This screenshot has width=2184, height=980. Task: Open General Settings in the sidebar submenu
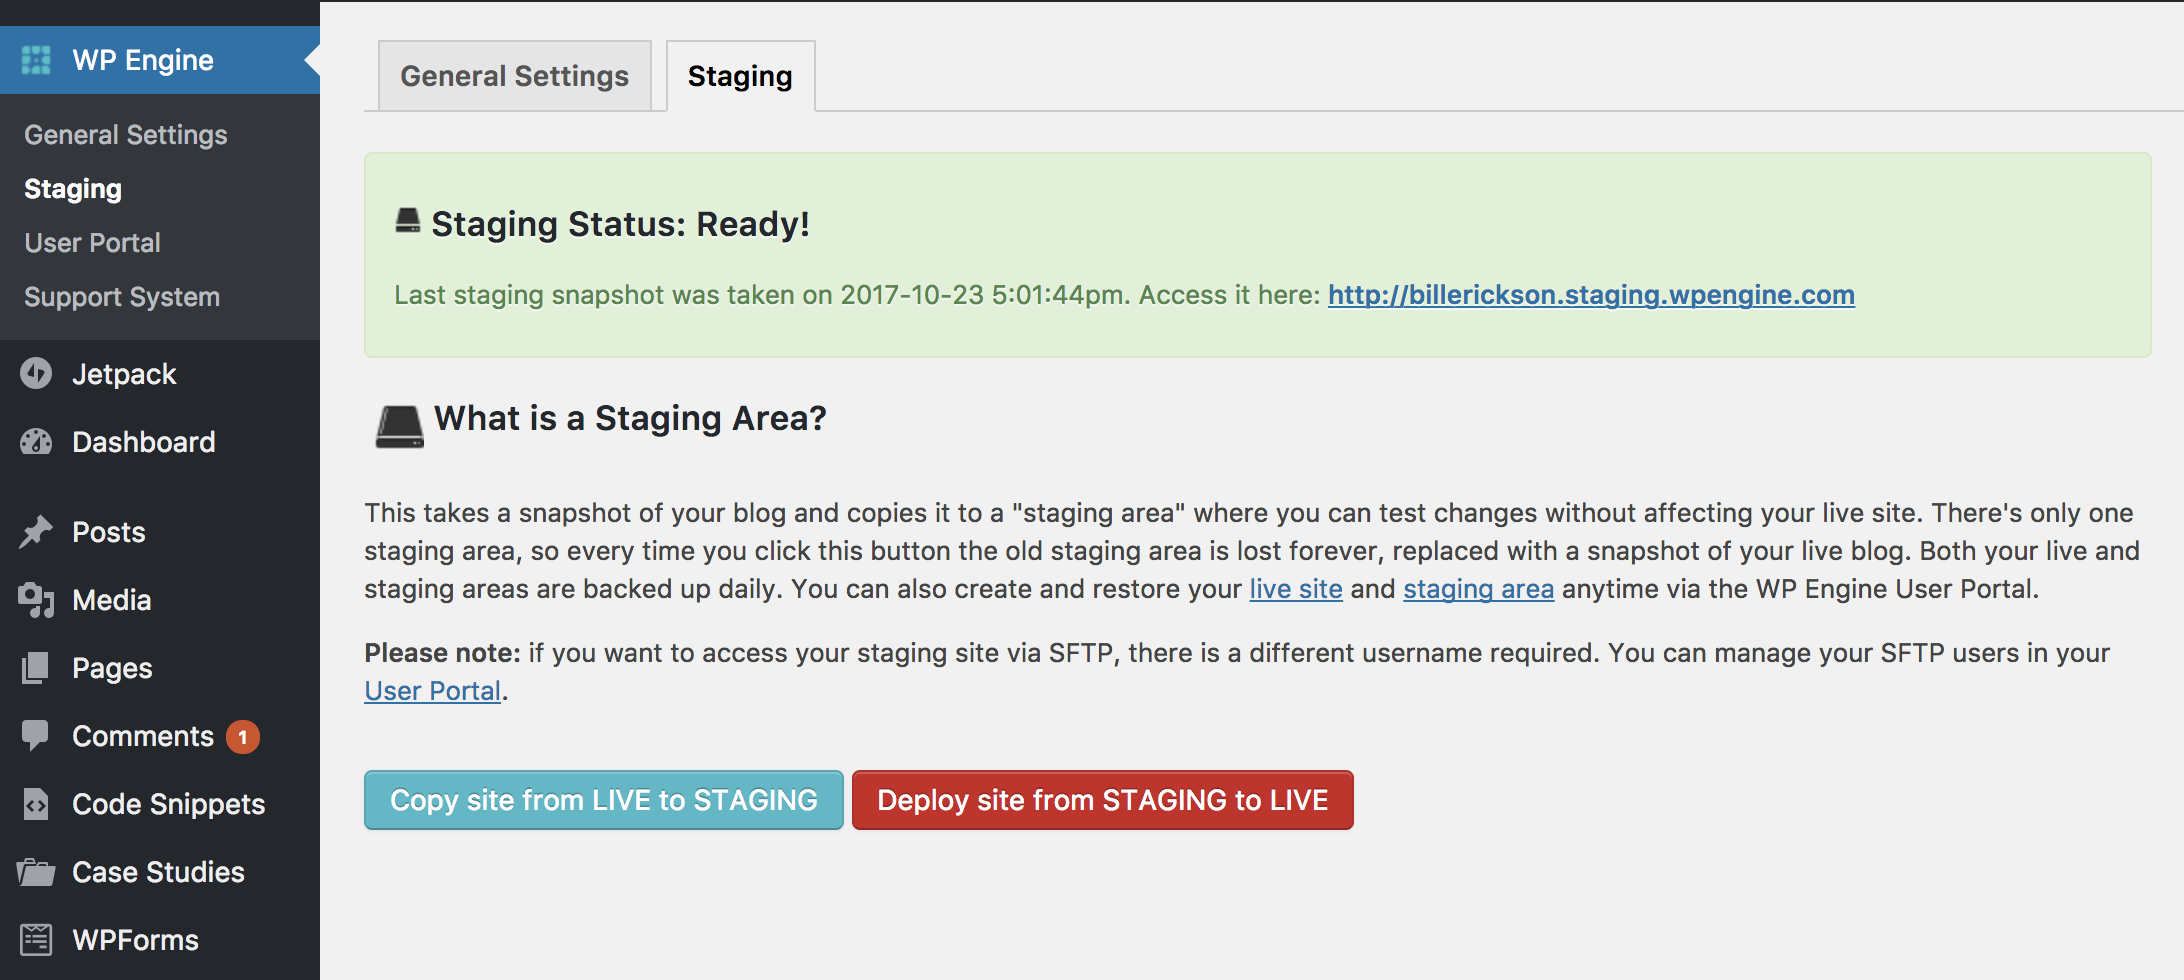(126, 135)
